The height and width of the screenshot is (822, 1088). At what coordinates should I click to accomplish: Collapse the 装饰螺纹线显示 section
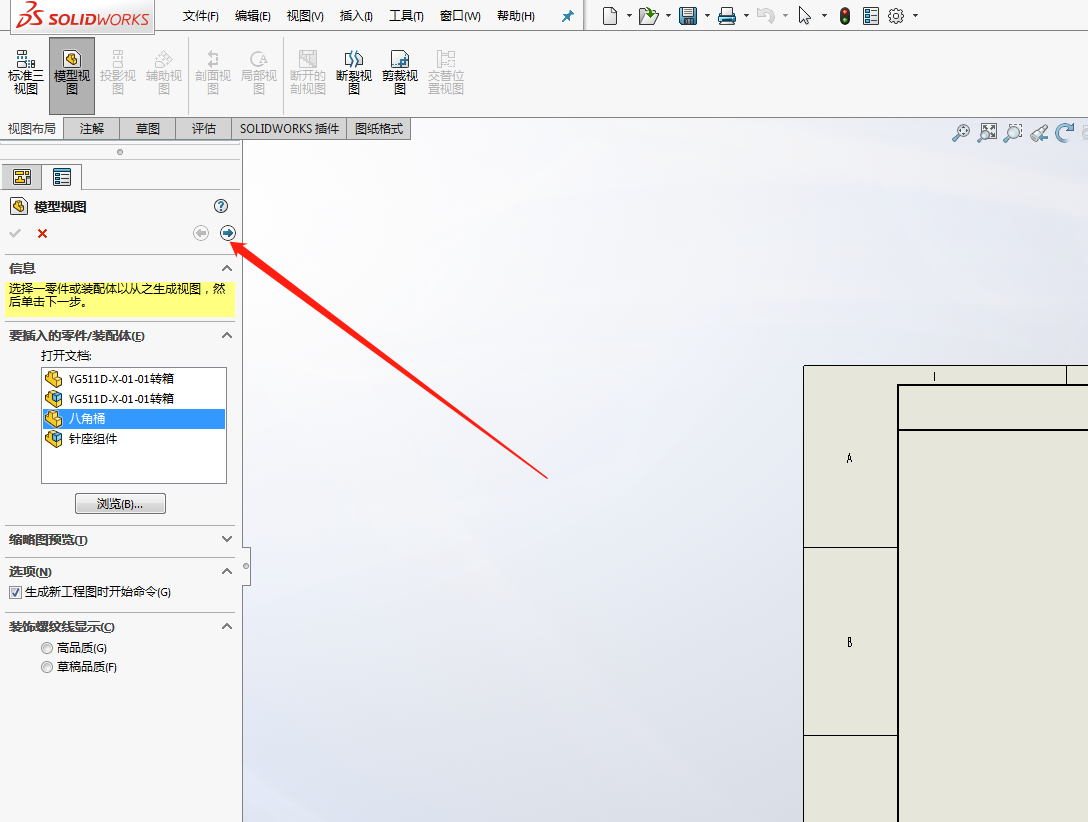point(227,626)
